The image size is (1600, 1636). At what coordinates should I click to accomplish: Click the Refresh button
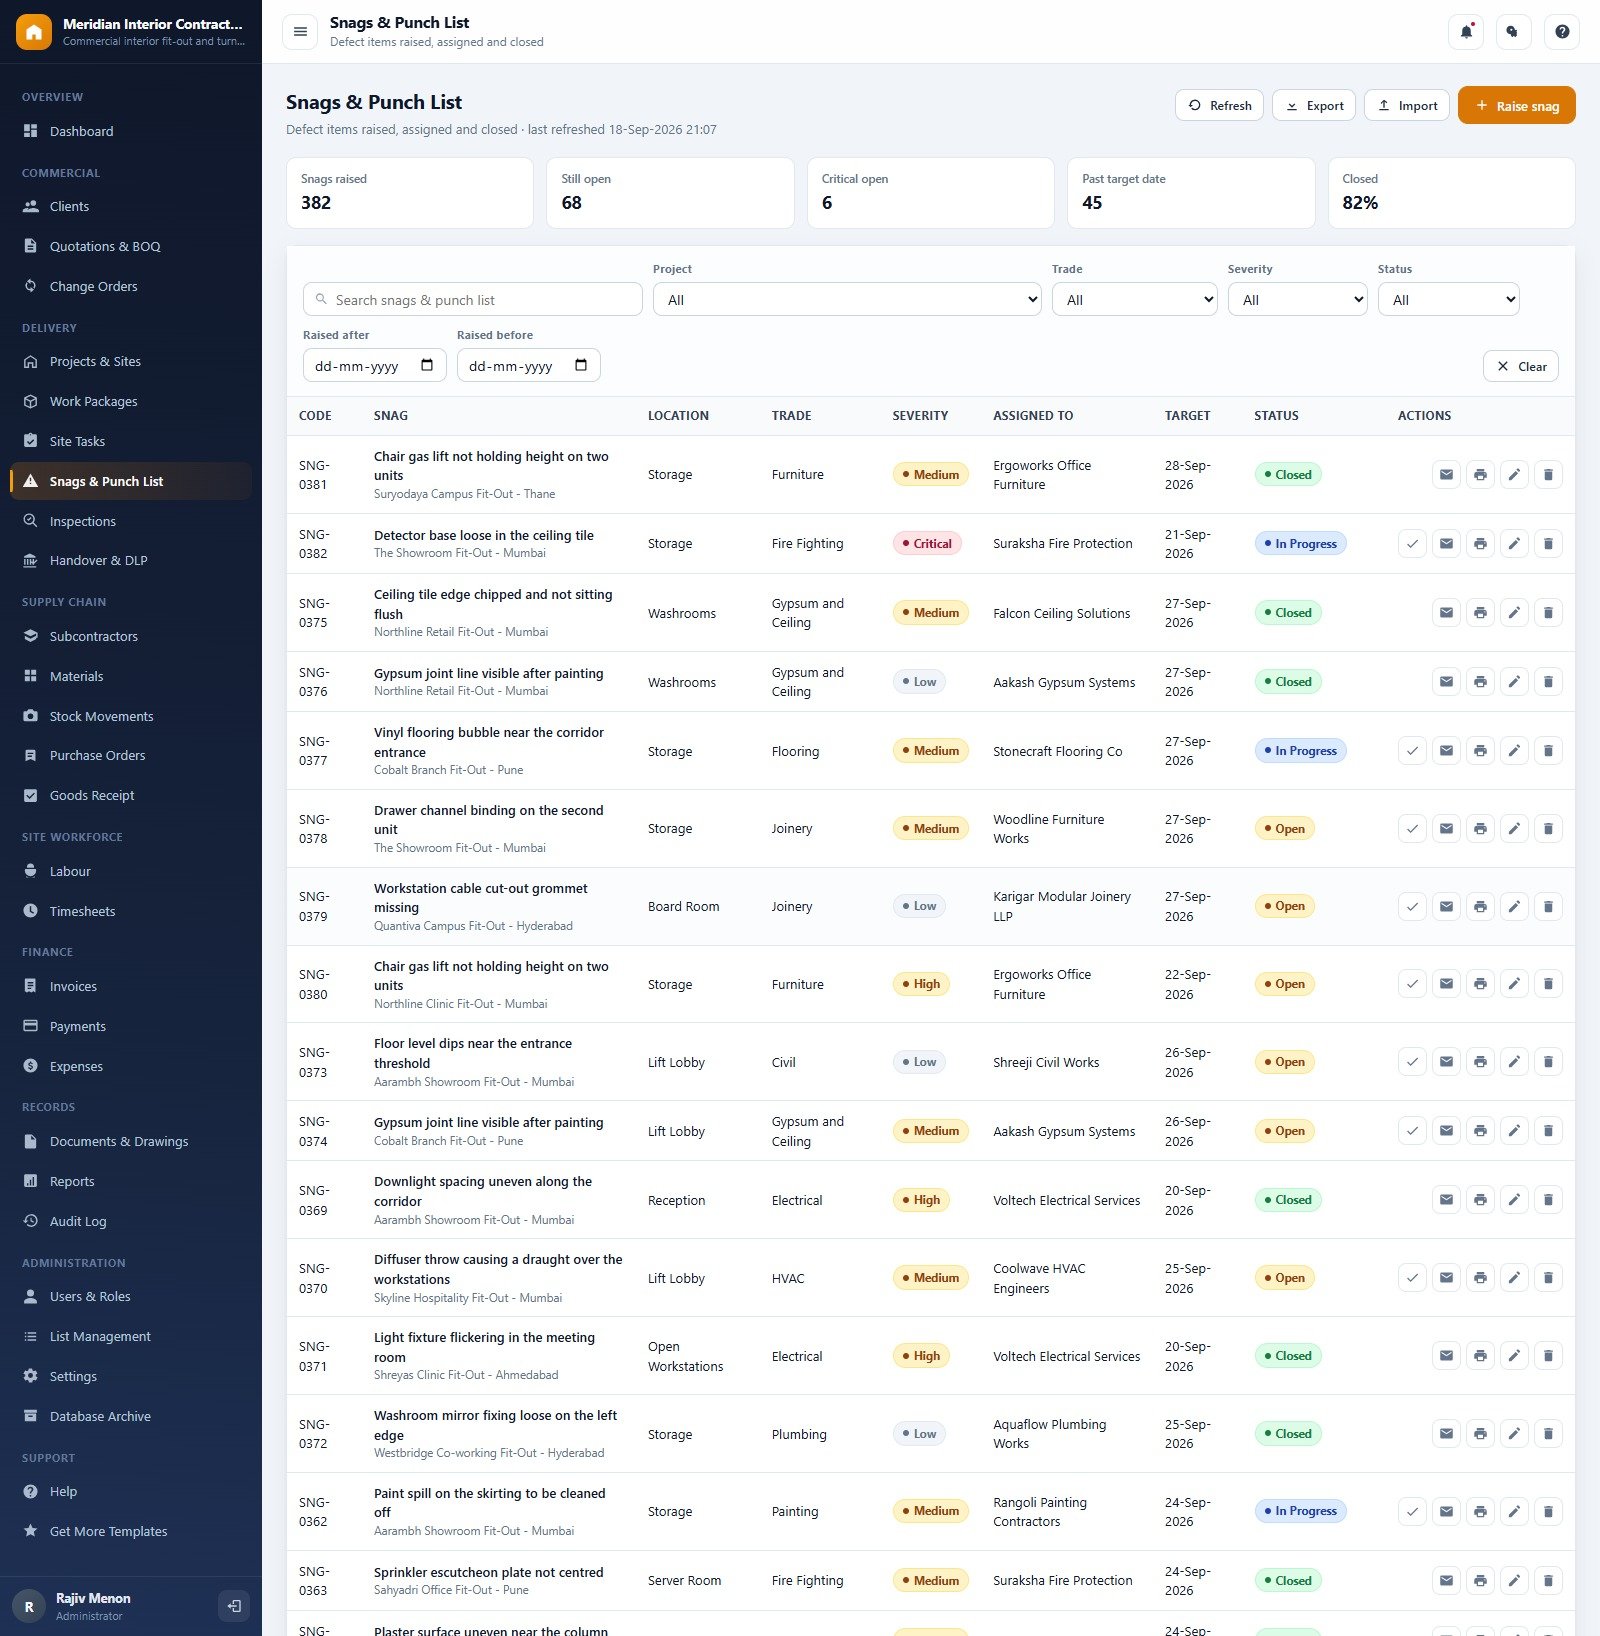[1219, 105]
